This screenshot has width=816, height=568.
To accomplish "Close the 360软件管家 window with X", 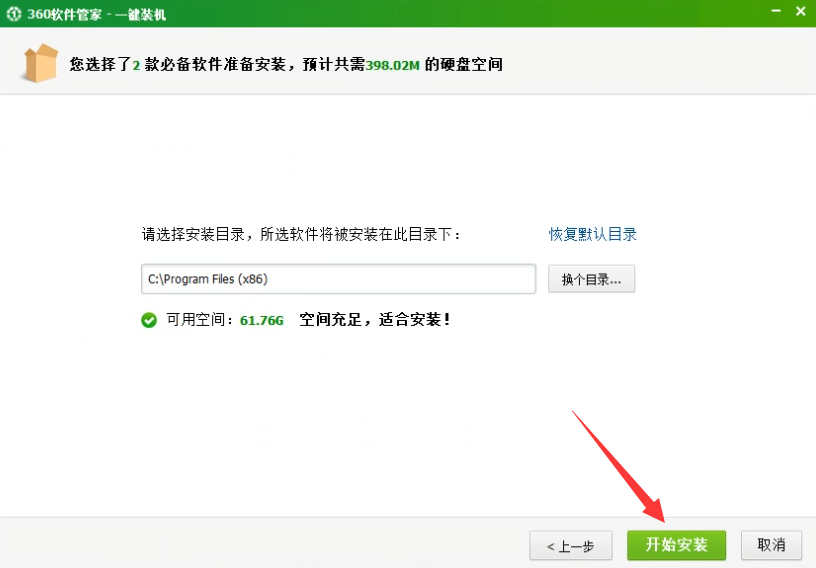I will point(801,12).
